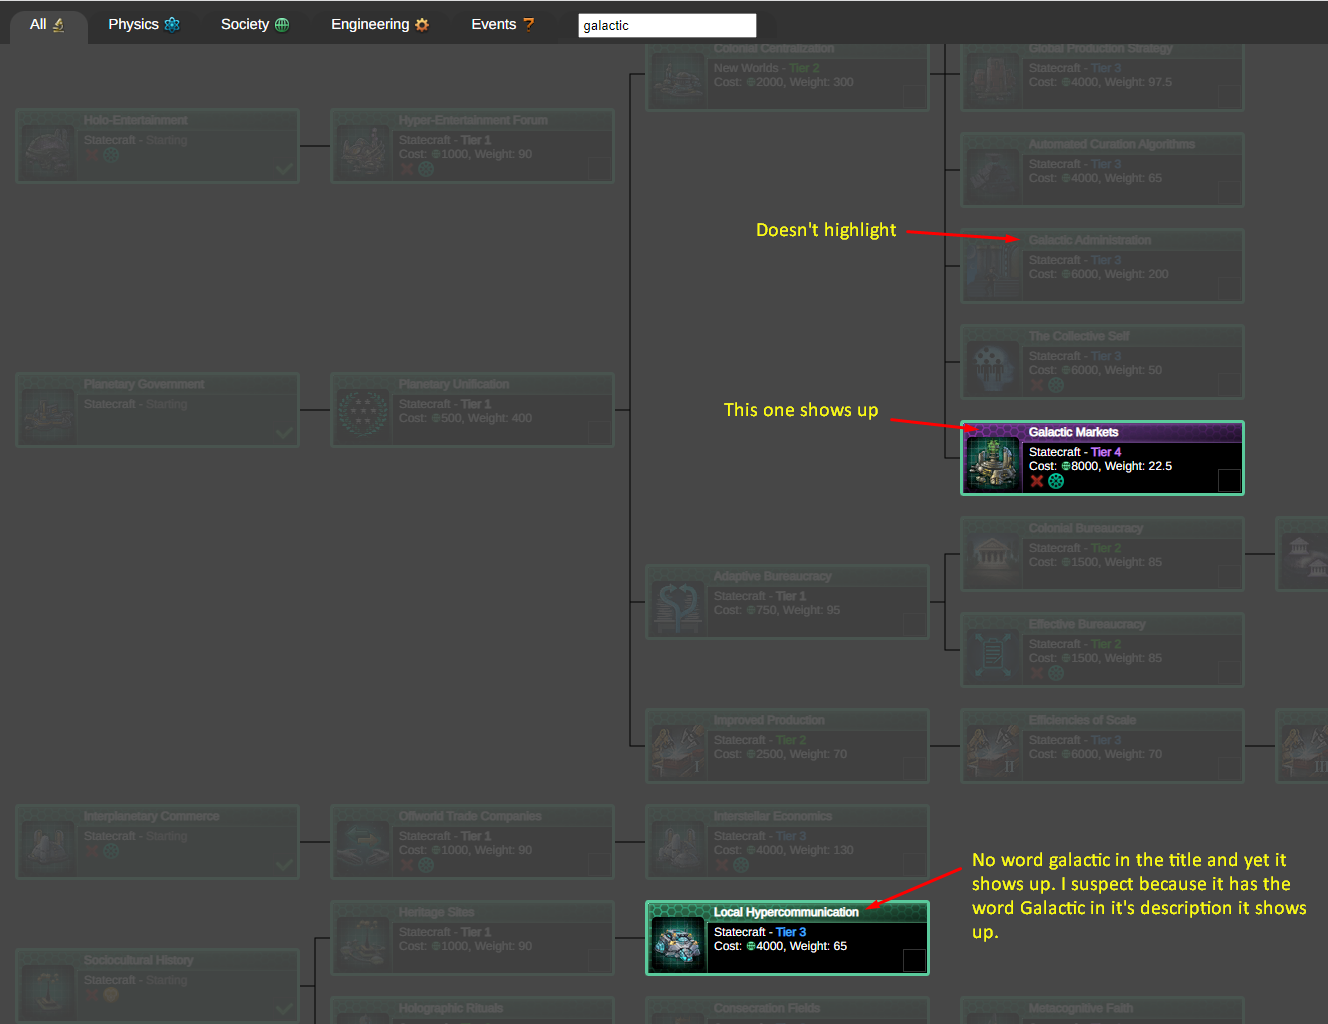Open the Adaptive Bureaucracy node details
The image size is (1328, 1024).
[x=787, y=601]
